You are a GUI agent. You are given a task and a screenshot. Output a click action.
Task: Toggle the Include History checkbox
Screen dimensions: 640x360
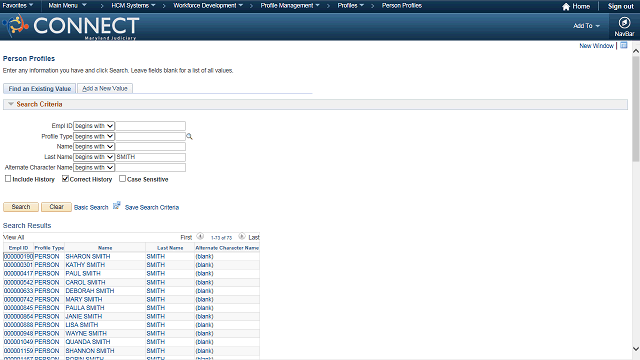click(8, 179)
